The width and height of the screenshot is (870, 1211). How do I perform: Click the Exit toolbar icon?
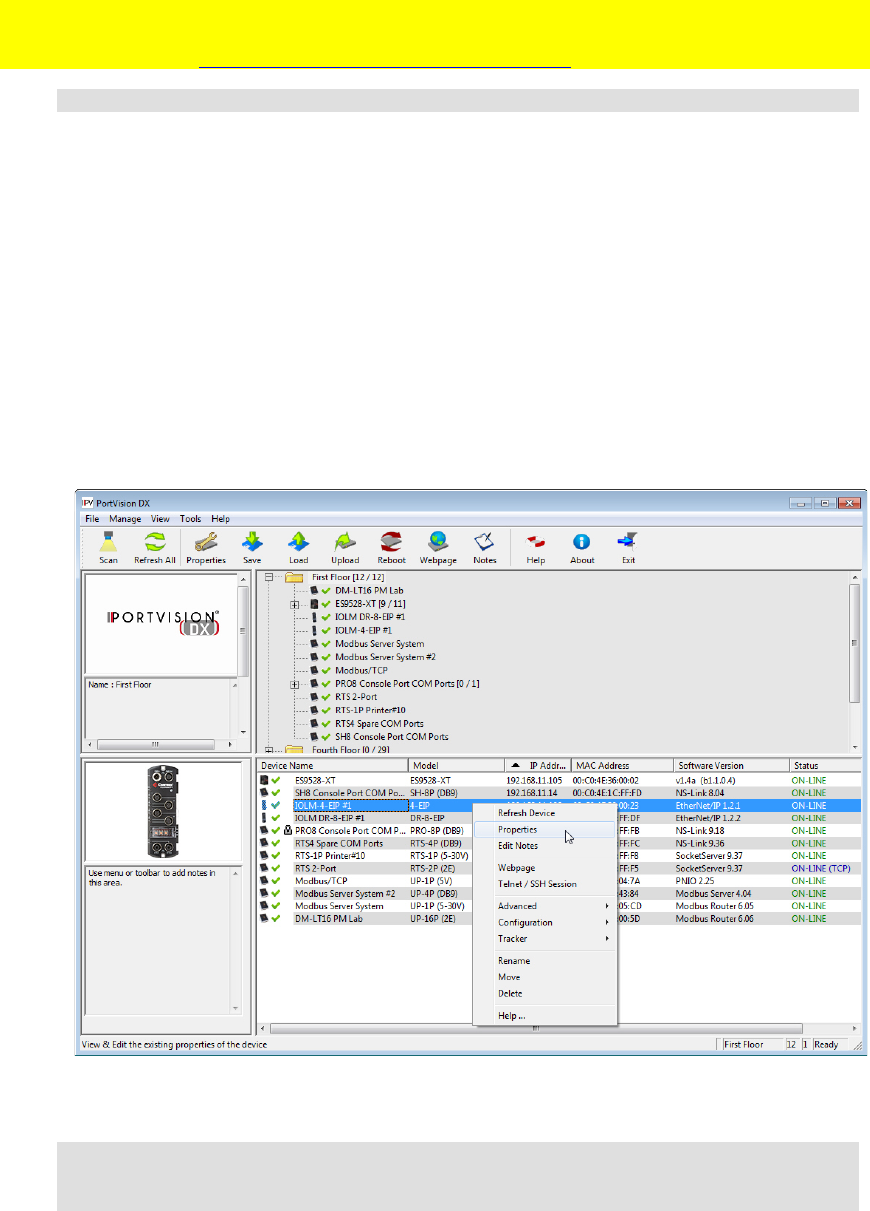click(x=628, y=548)
